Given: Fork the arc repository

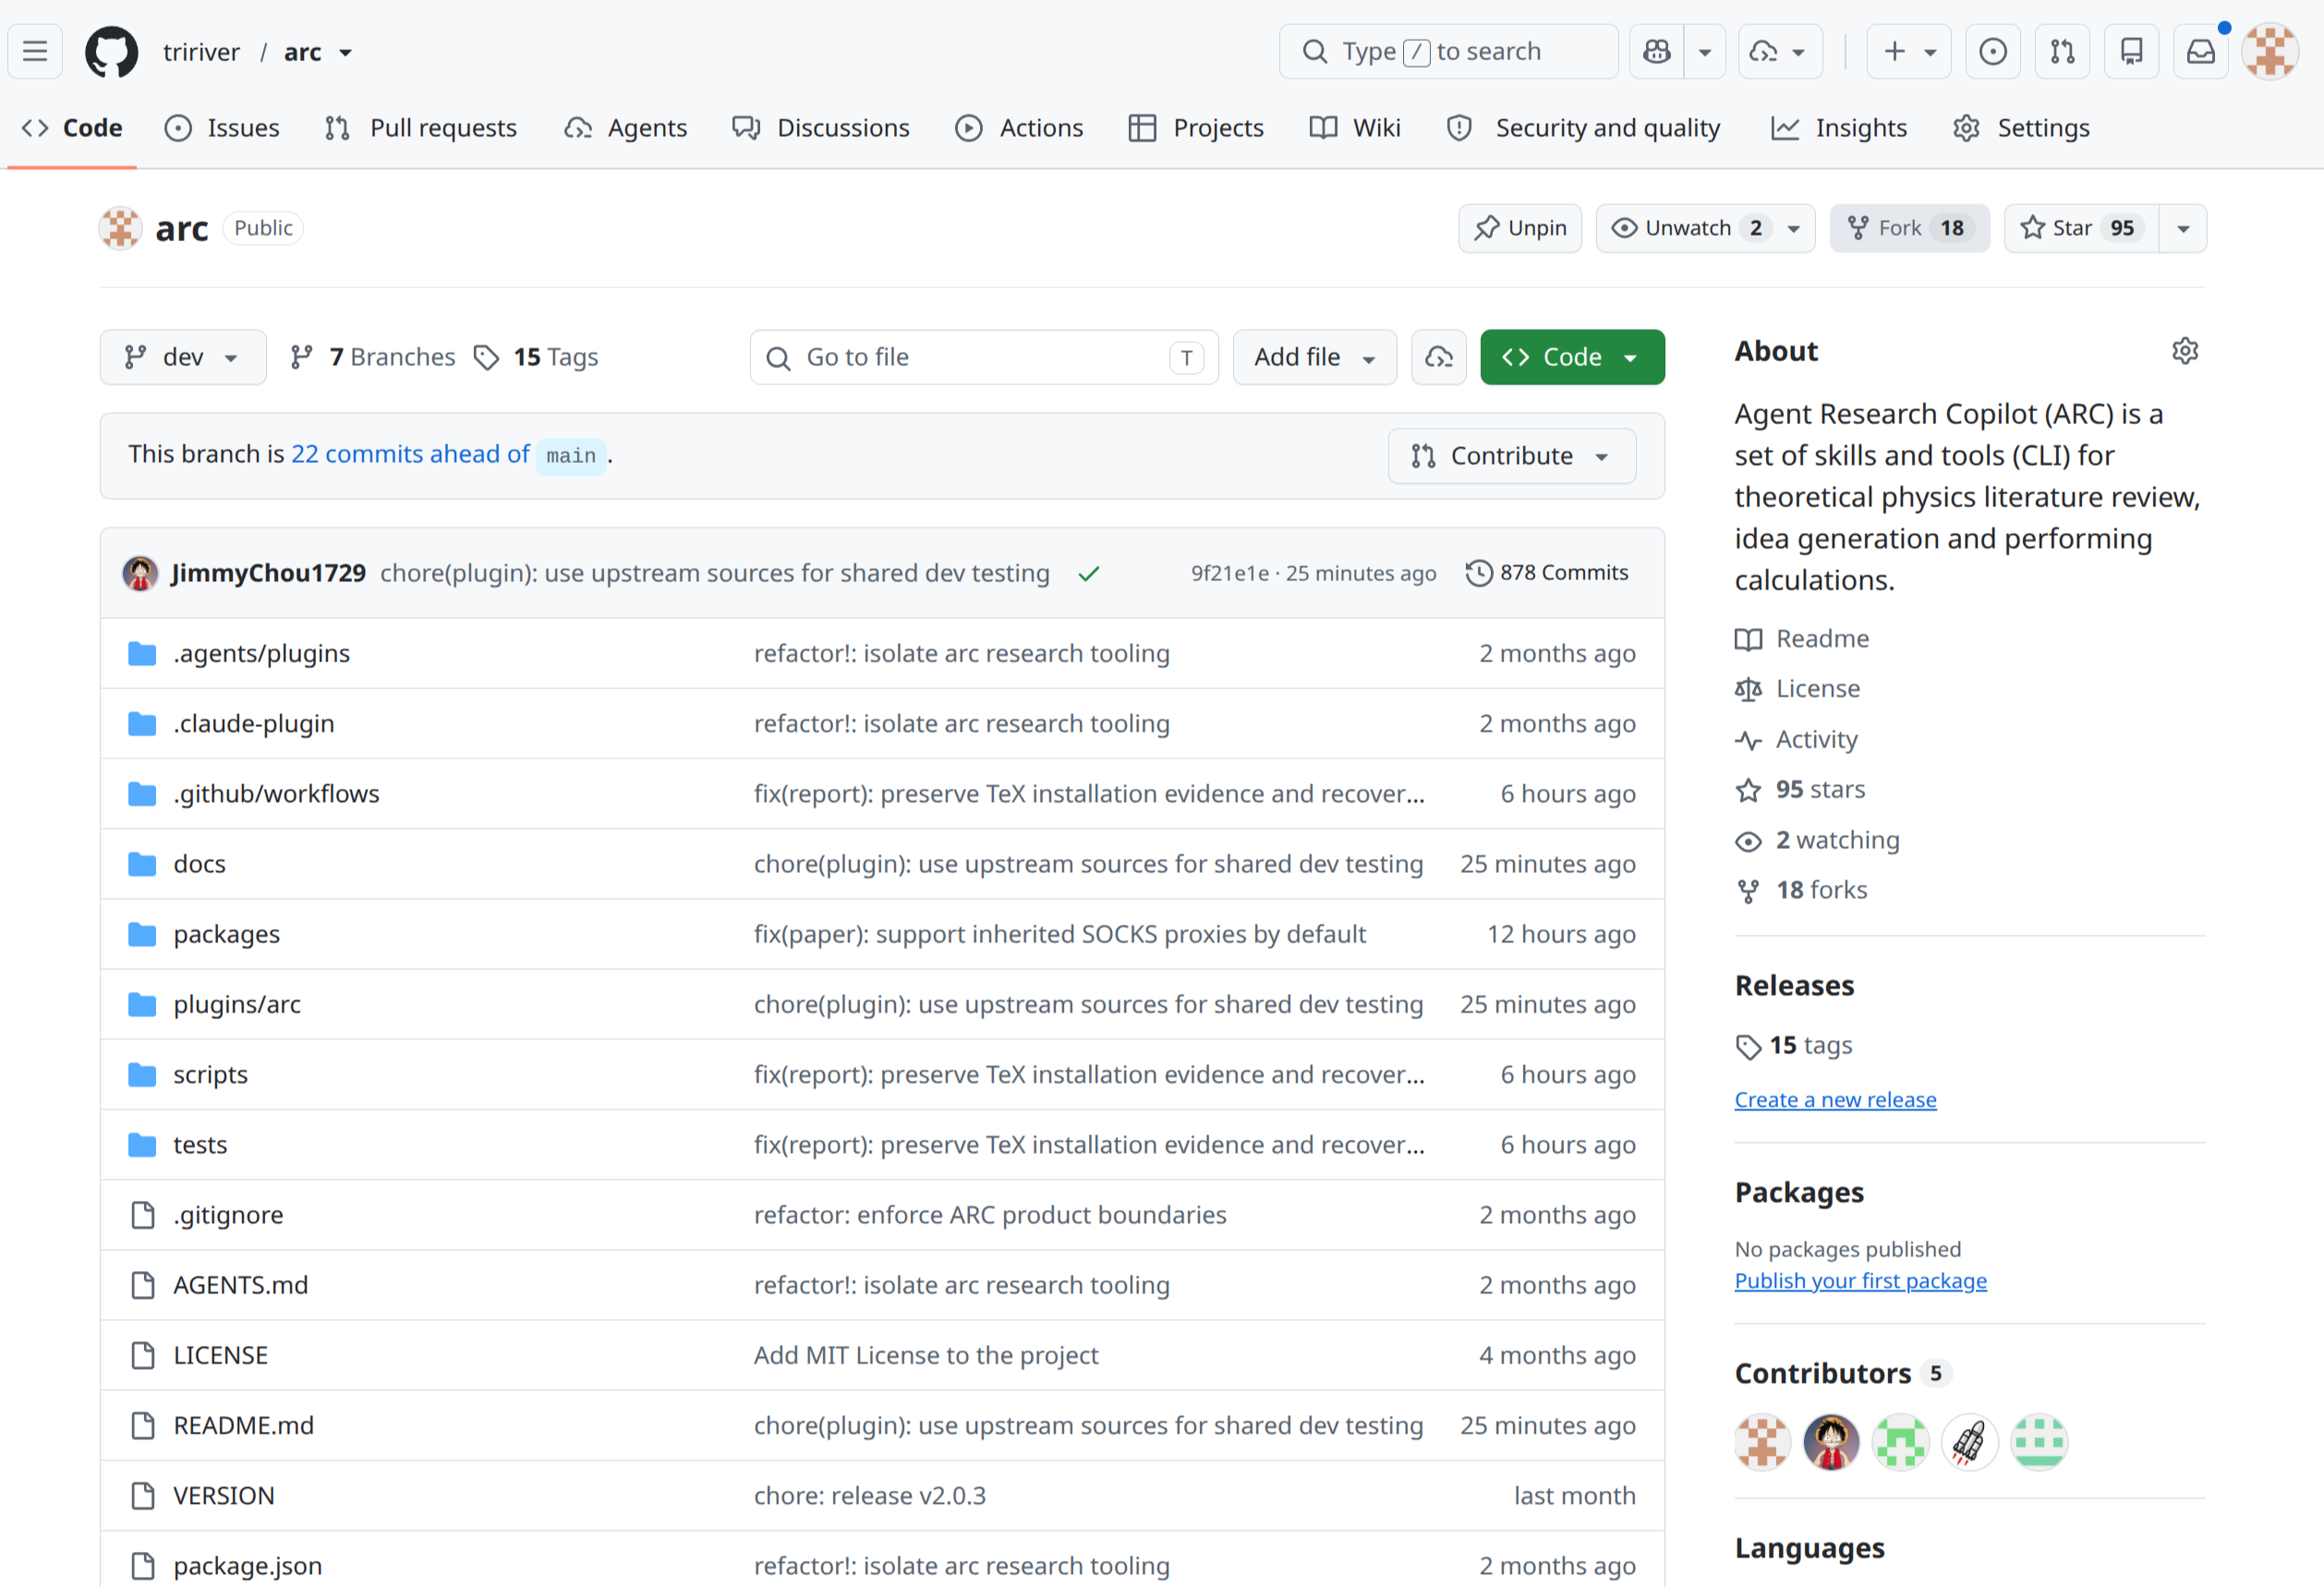Looking at the screenshot, I should [1909, 228].
